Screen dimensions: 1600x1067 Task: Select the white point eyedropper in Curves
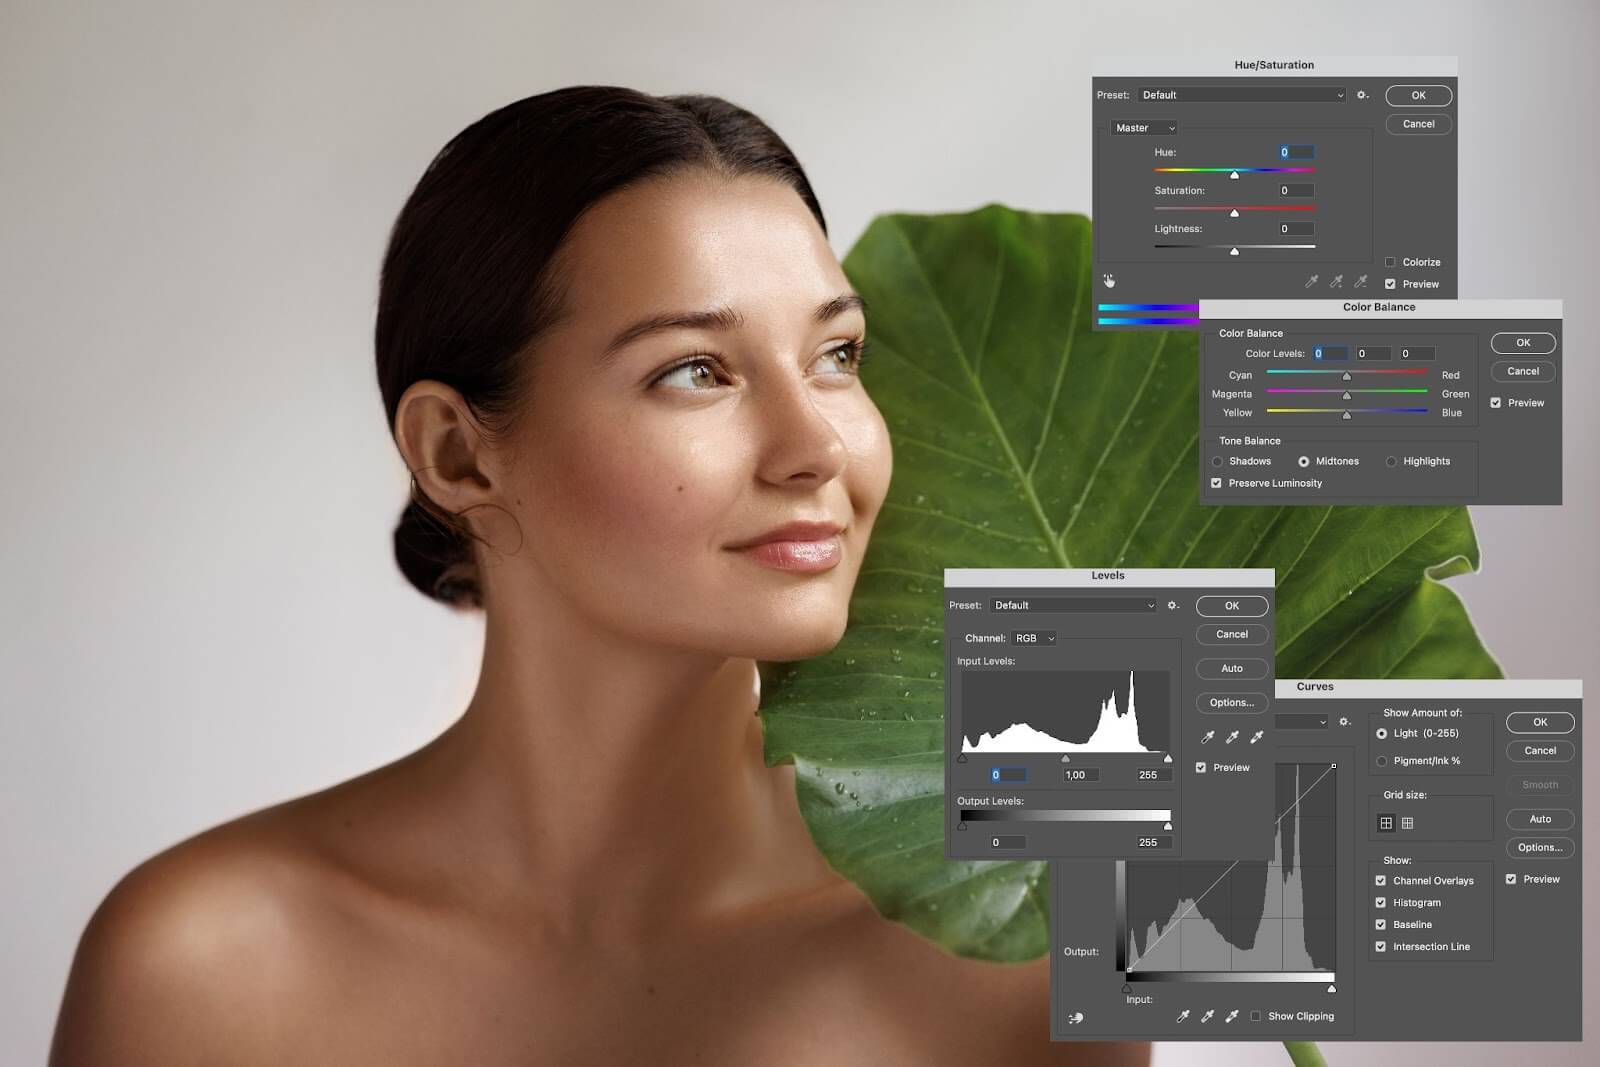[1232, 1016]
